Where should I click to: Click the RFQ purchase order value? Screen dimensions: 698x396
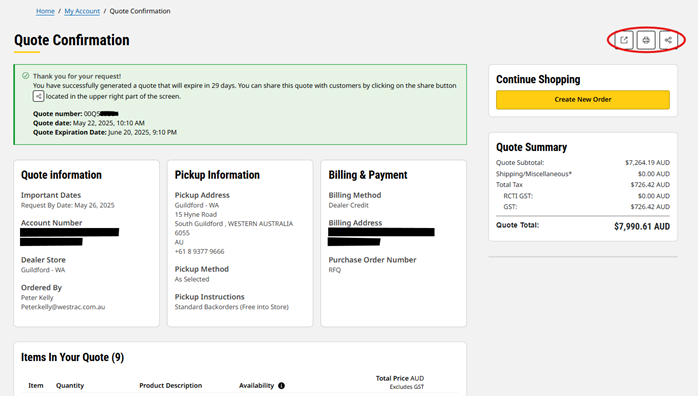pos(335,270)
